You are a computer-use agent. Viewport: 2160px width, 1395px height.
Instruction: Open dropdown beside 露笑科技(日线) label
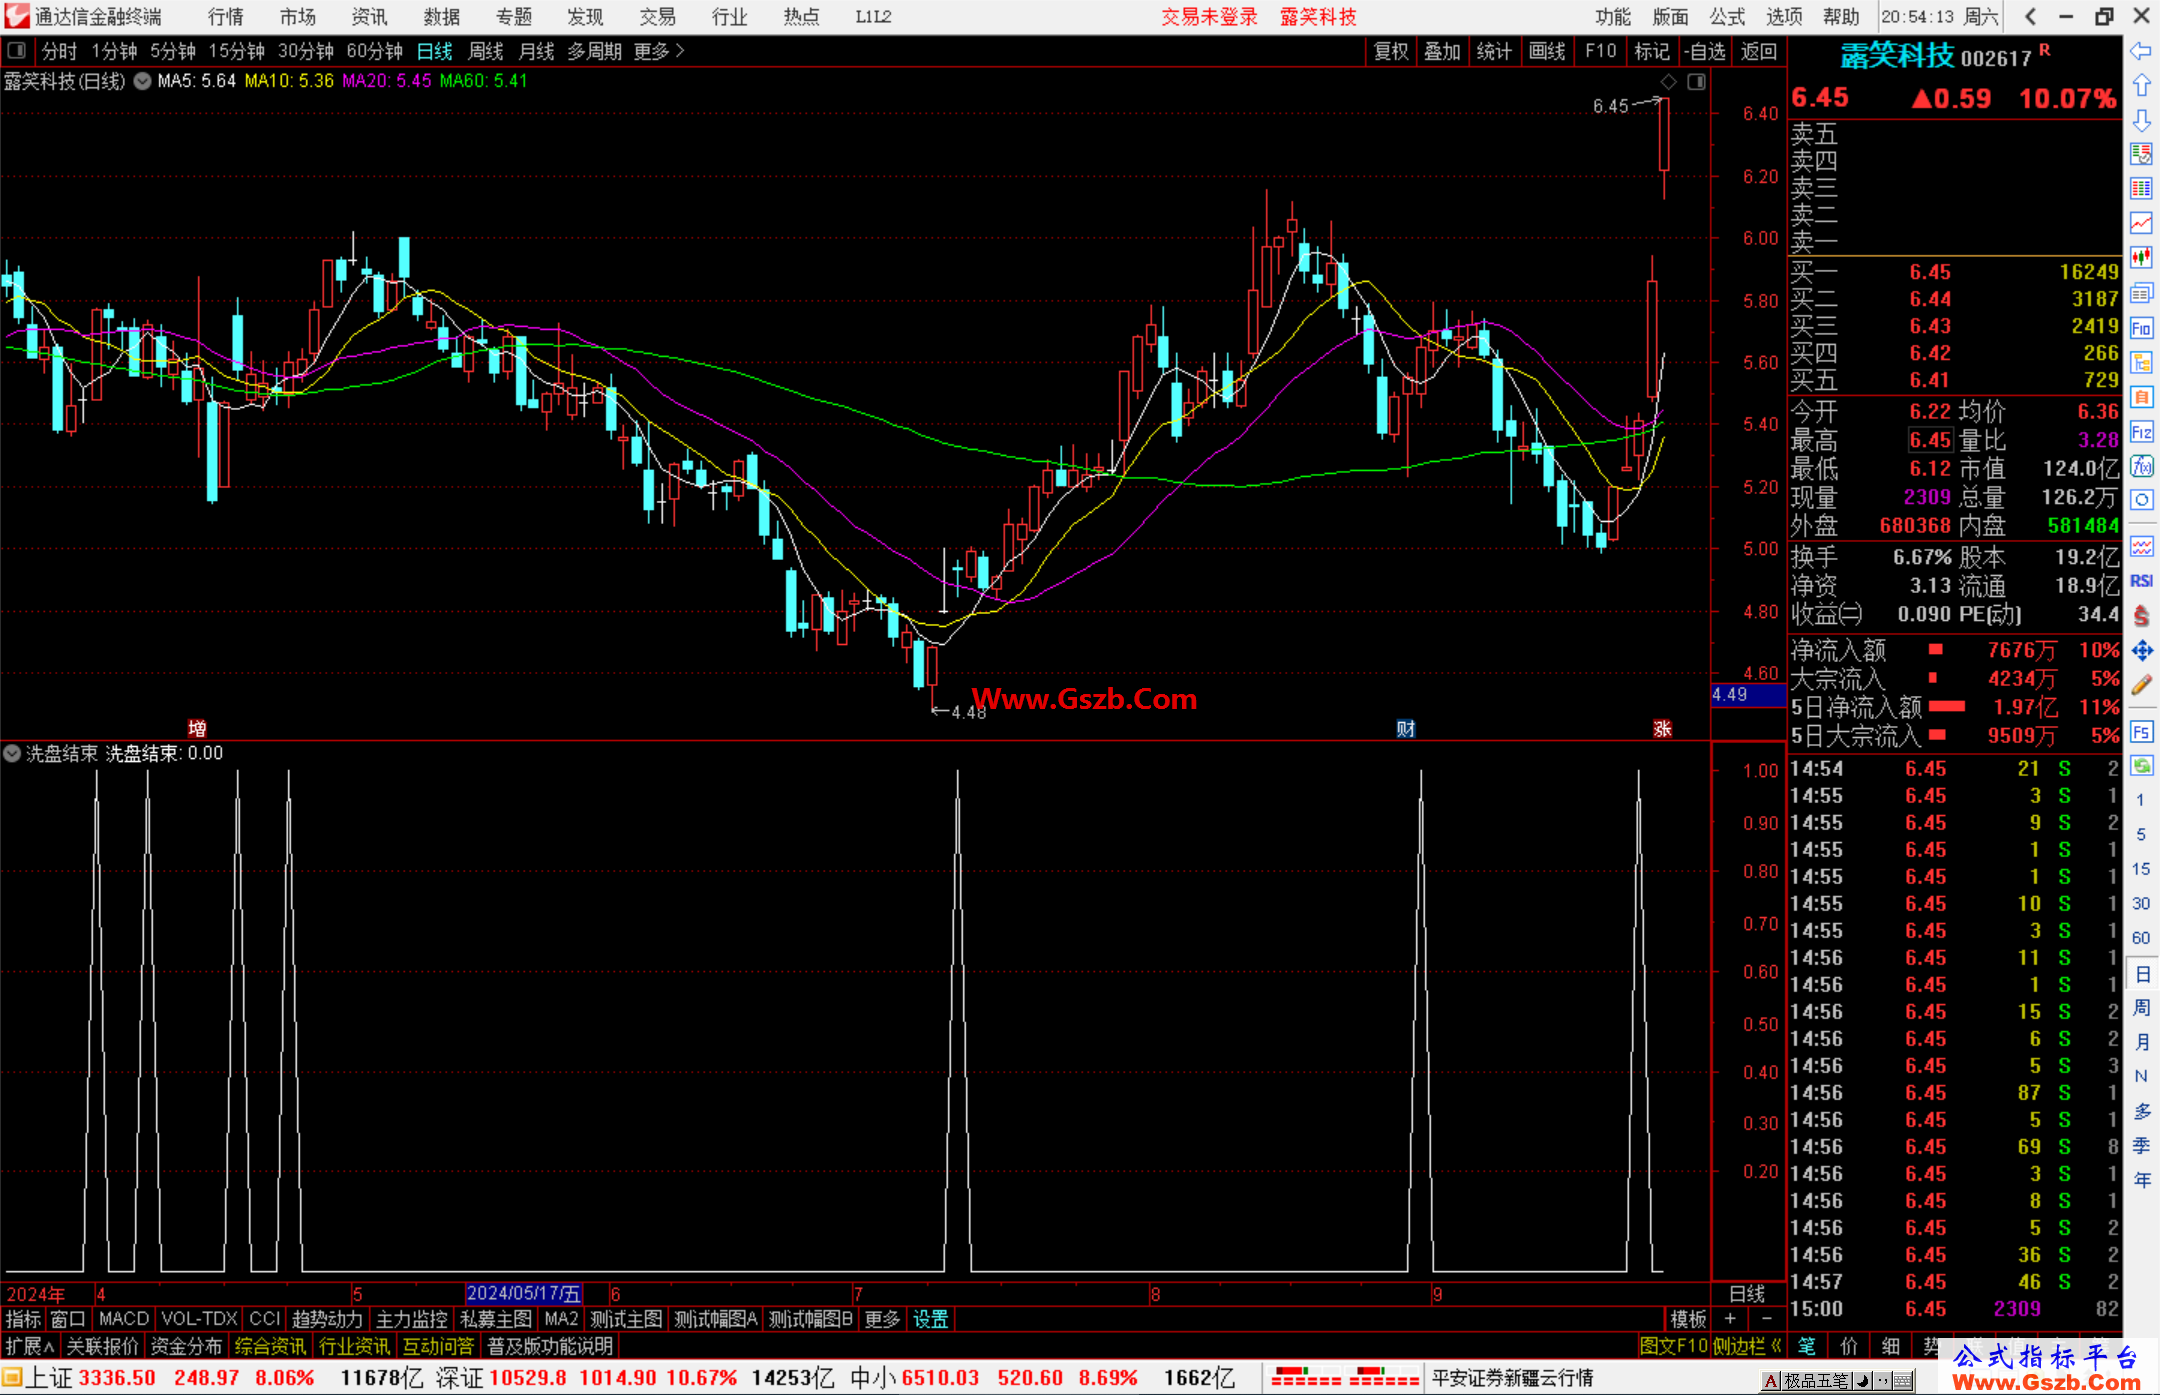[142, 81]
